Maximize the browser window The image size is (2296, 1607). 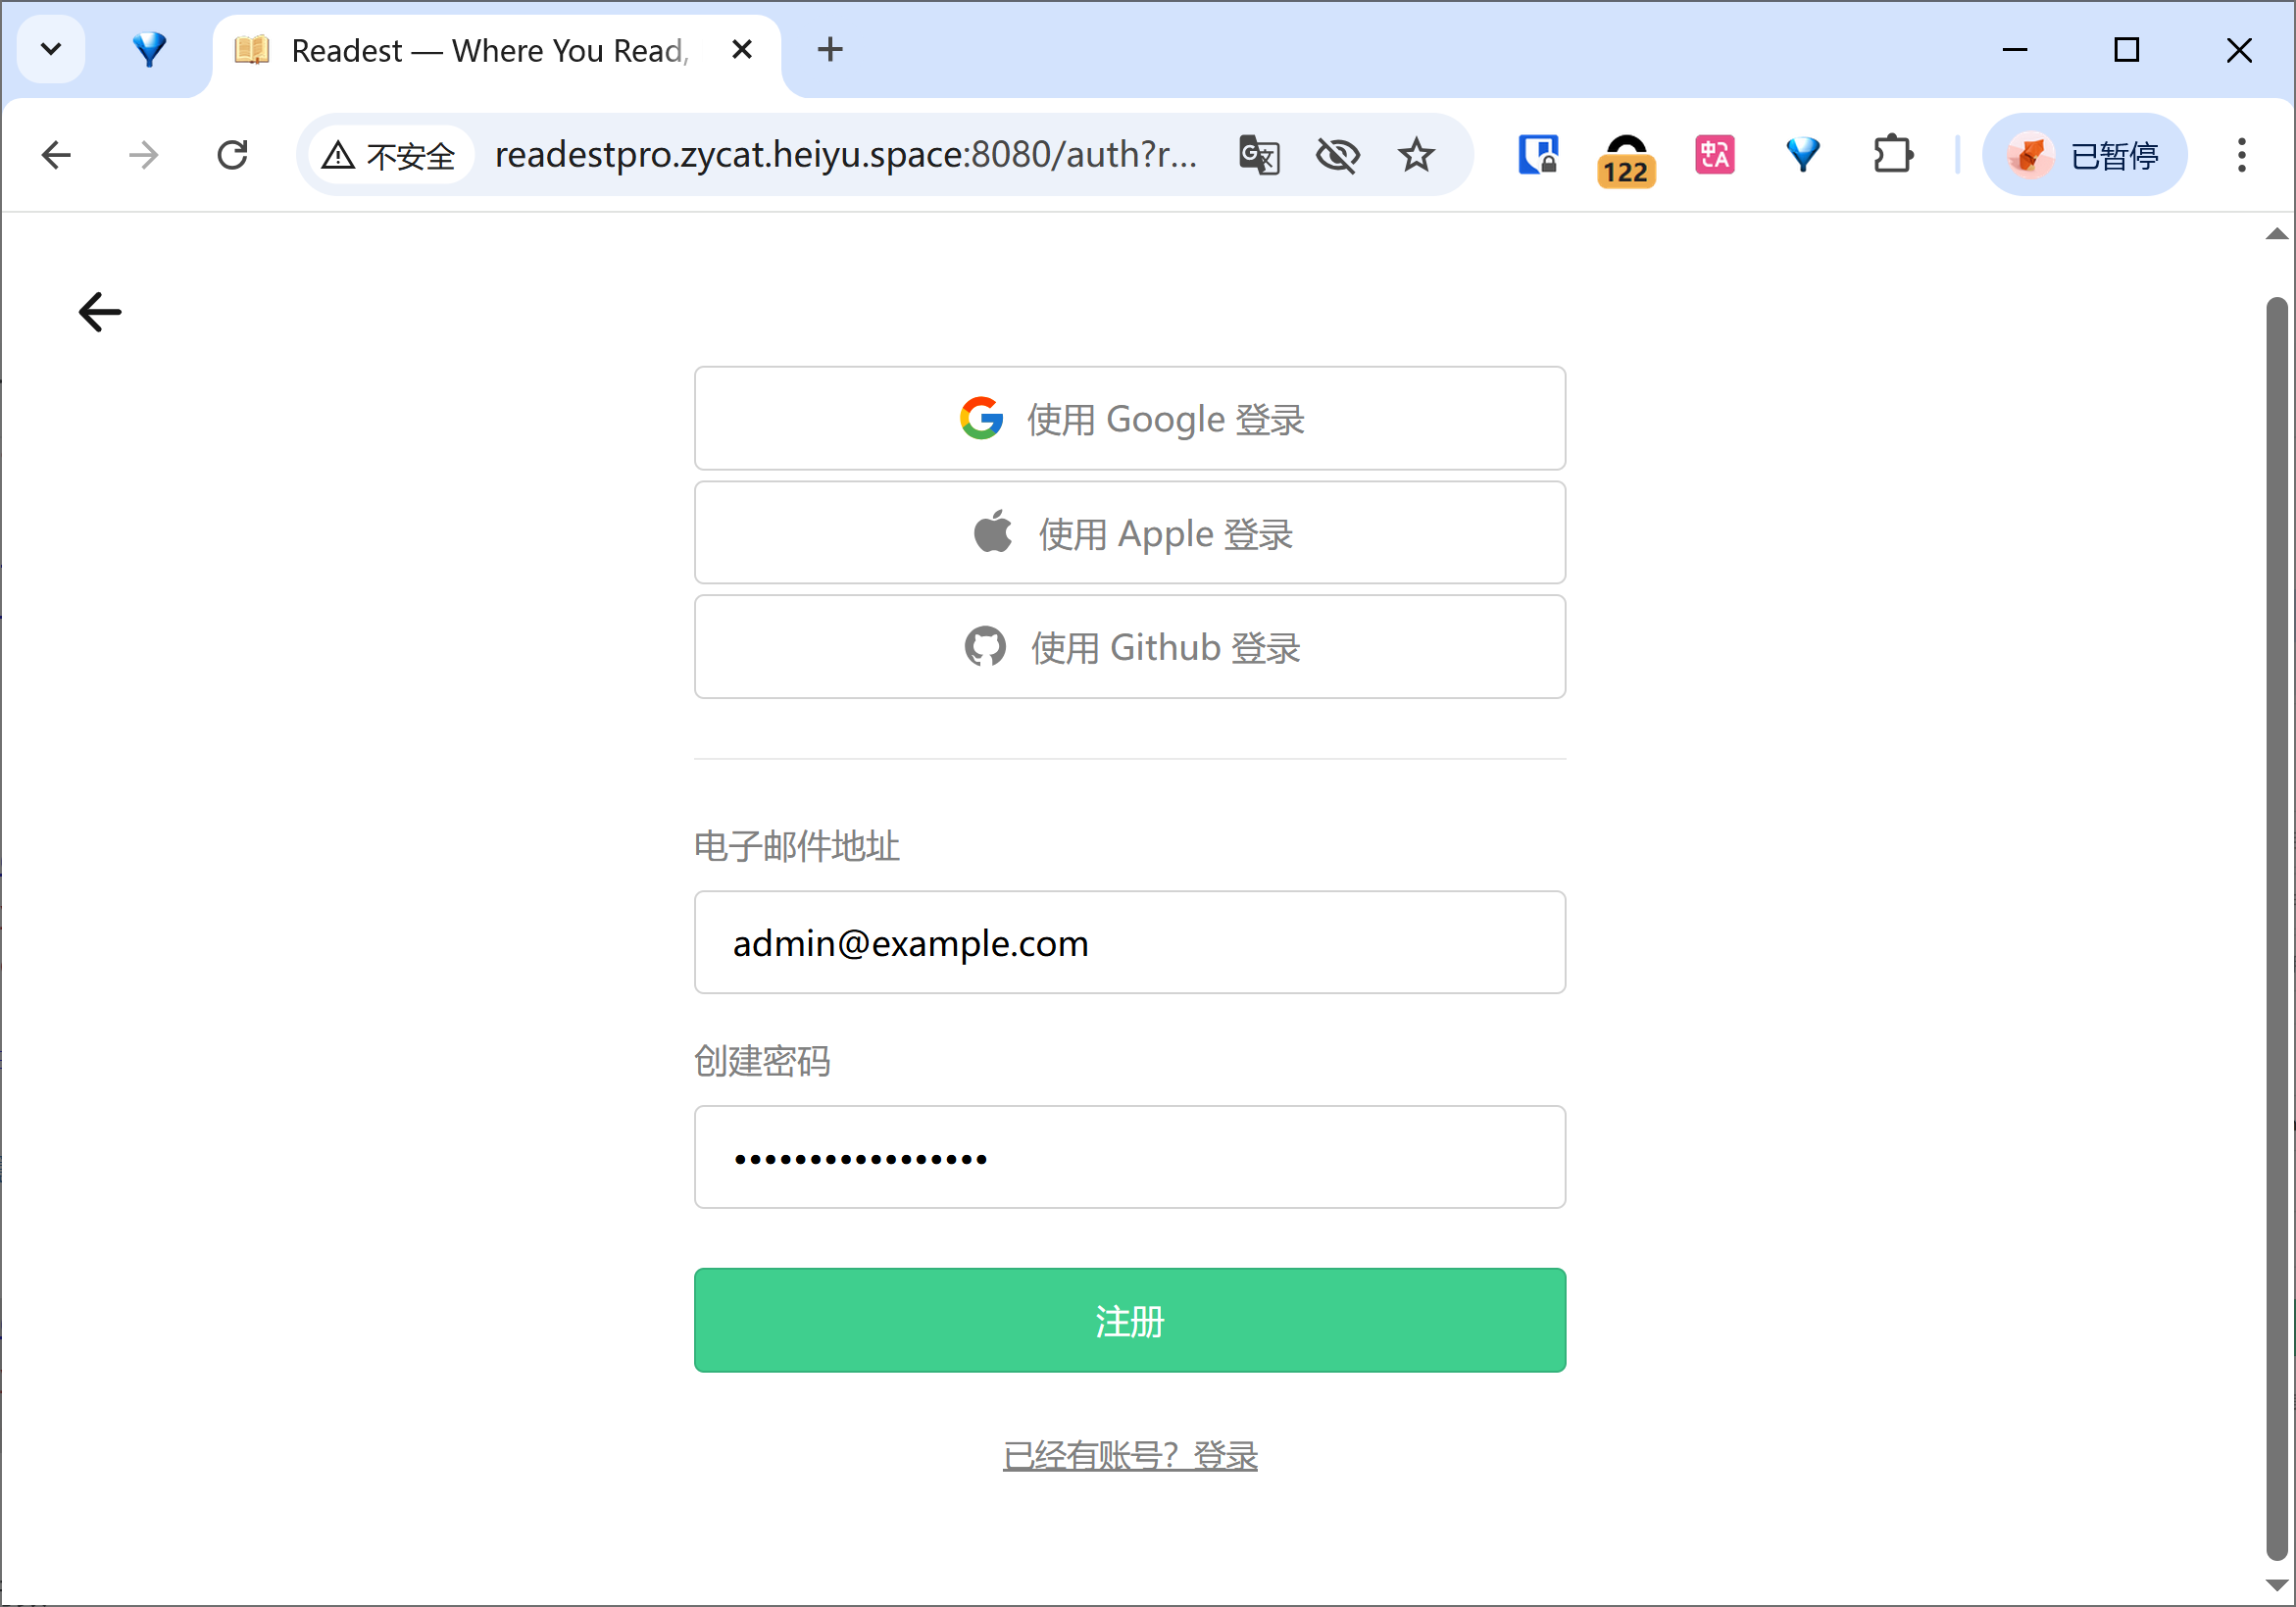click(2127, 49)
